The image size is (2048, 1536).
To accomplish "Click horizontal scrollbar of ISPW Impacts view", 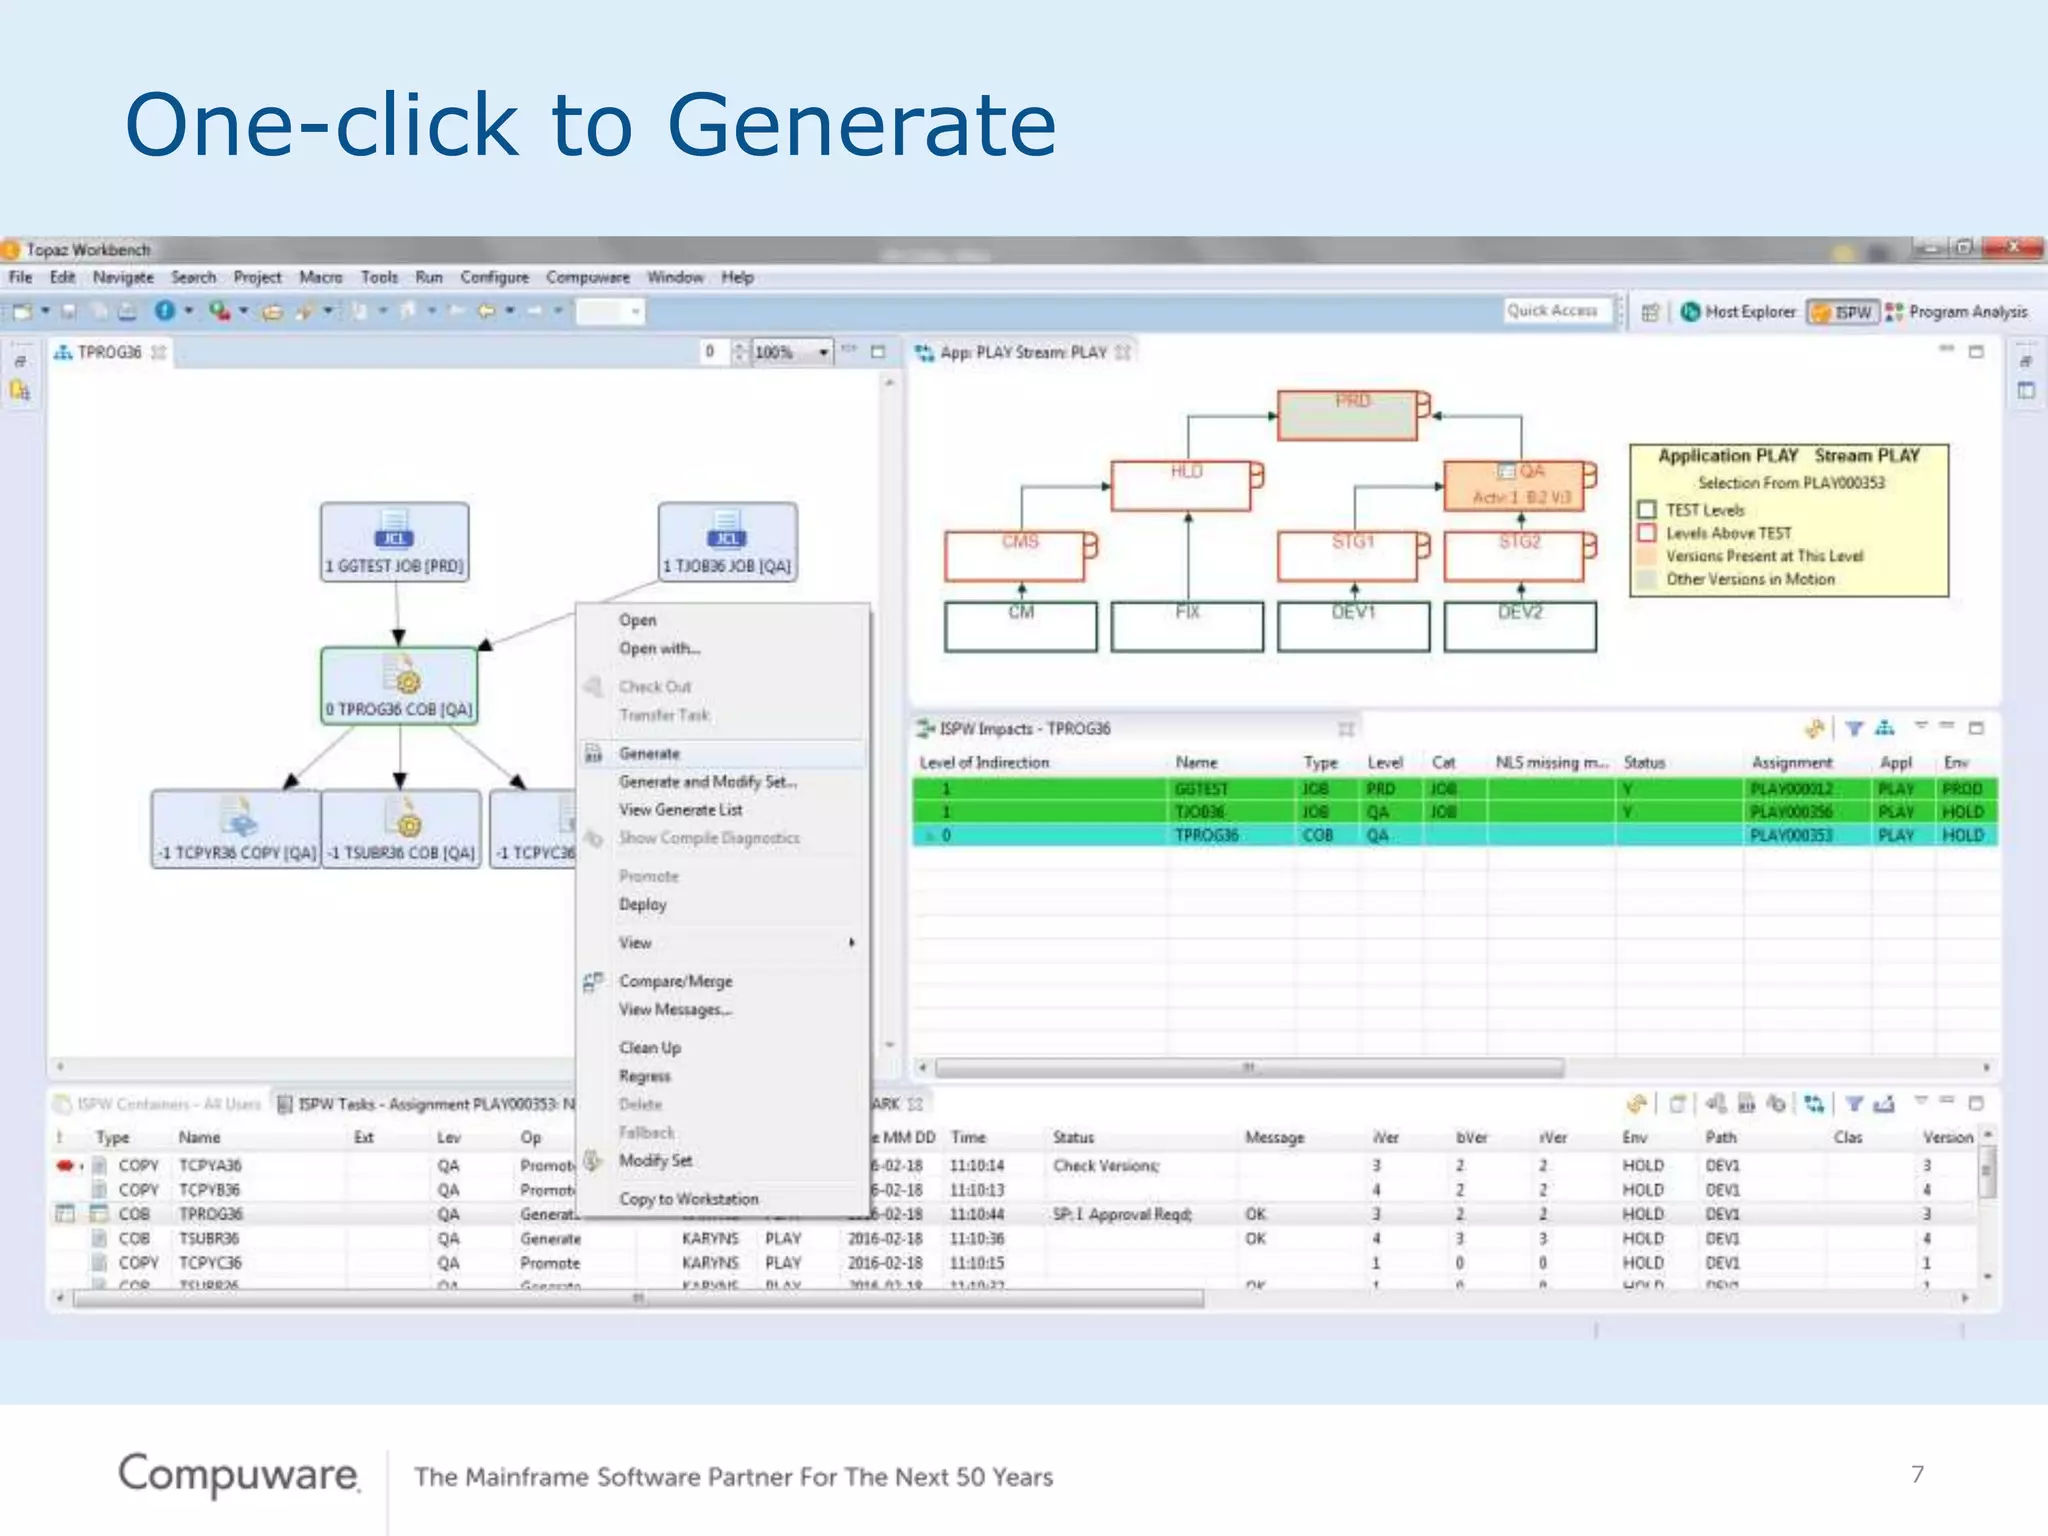I will coord(1250,1067).
